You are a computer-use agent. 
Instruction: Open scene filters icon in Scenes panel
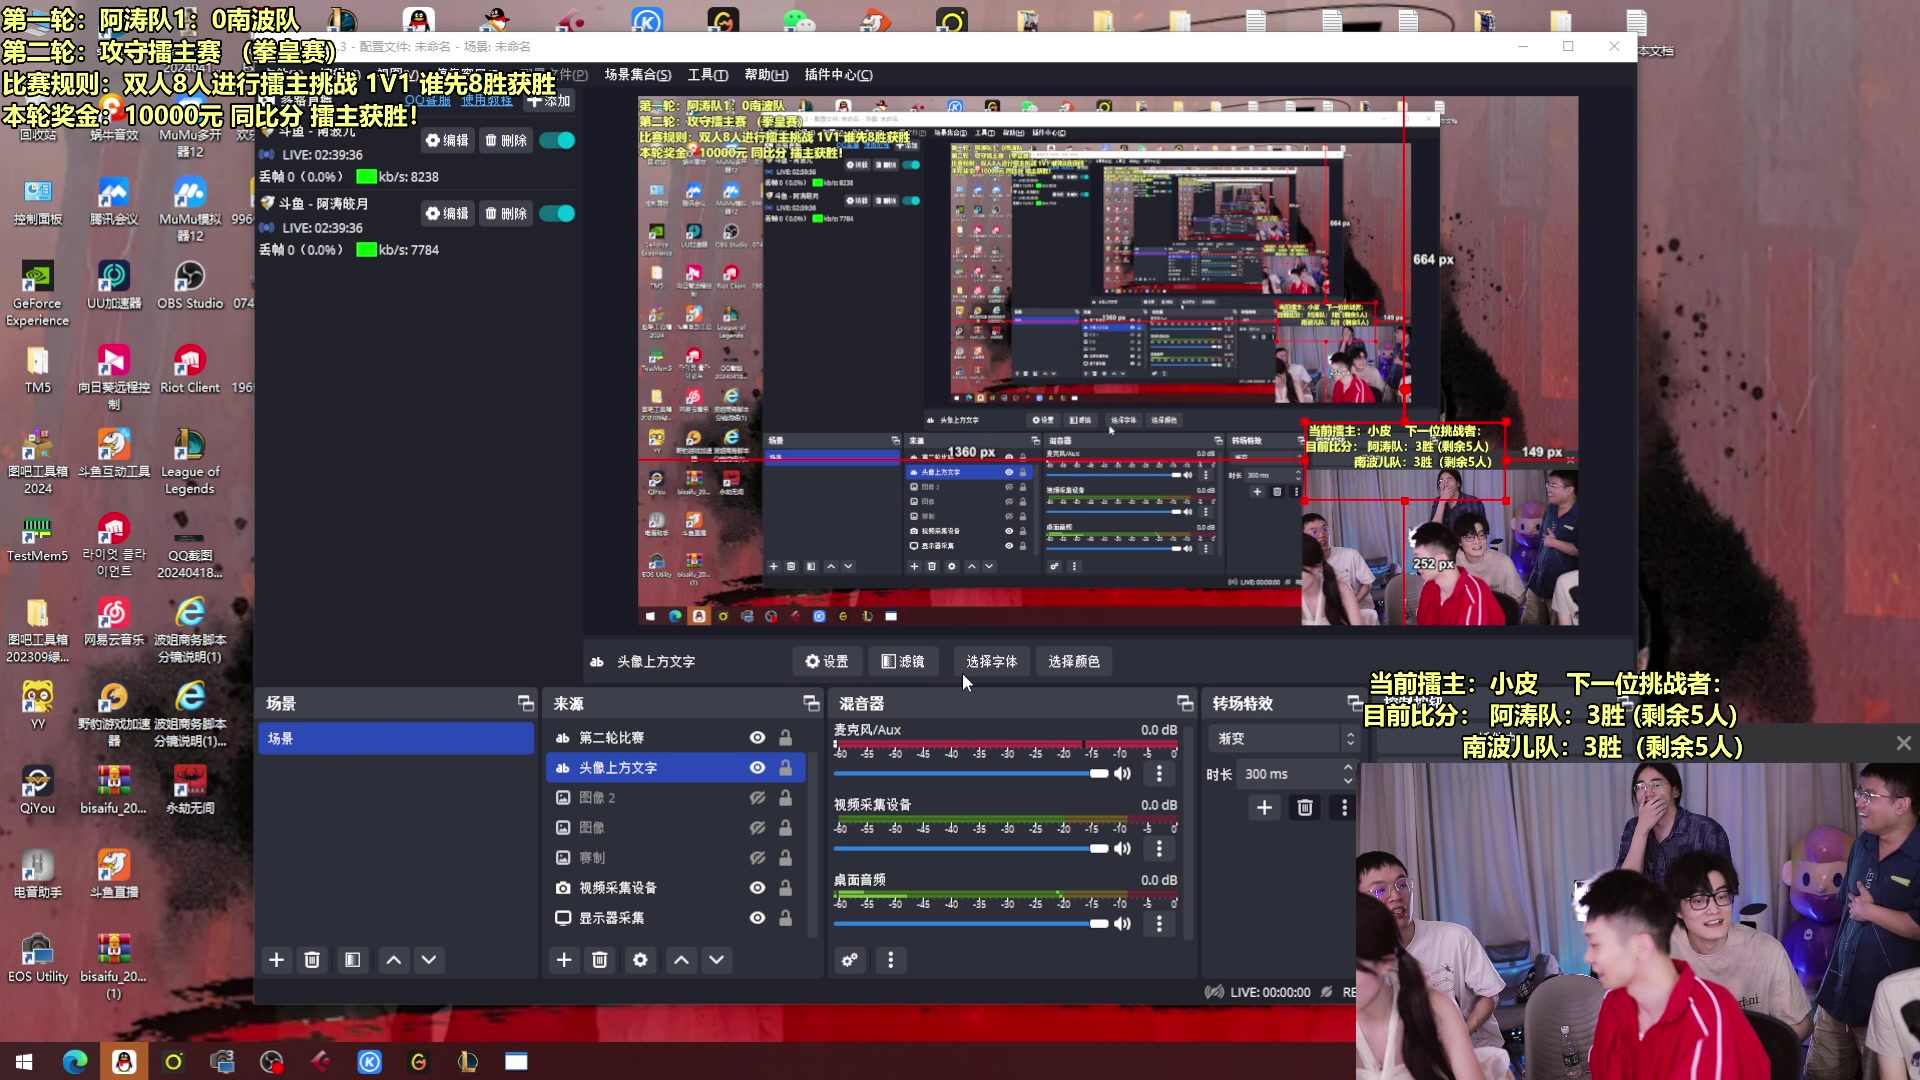[352, 960]
